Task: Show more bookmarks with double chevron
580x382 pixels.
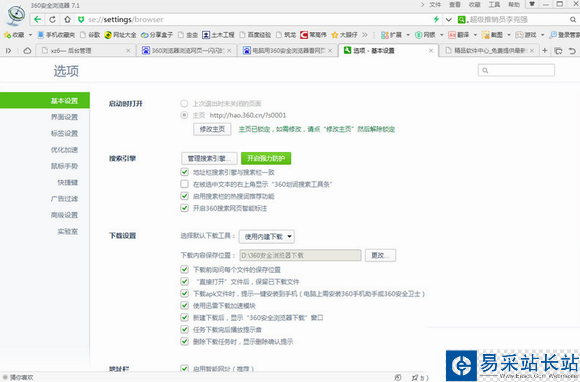Action: click(365, 35)
